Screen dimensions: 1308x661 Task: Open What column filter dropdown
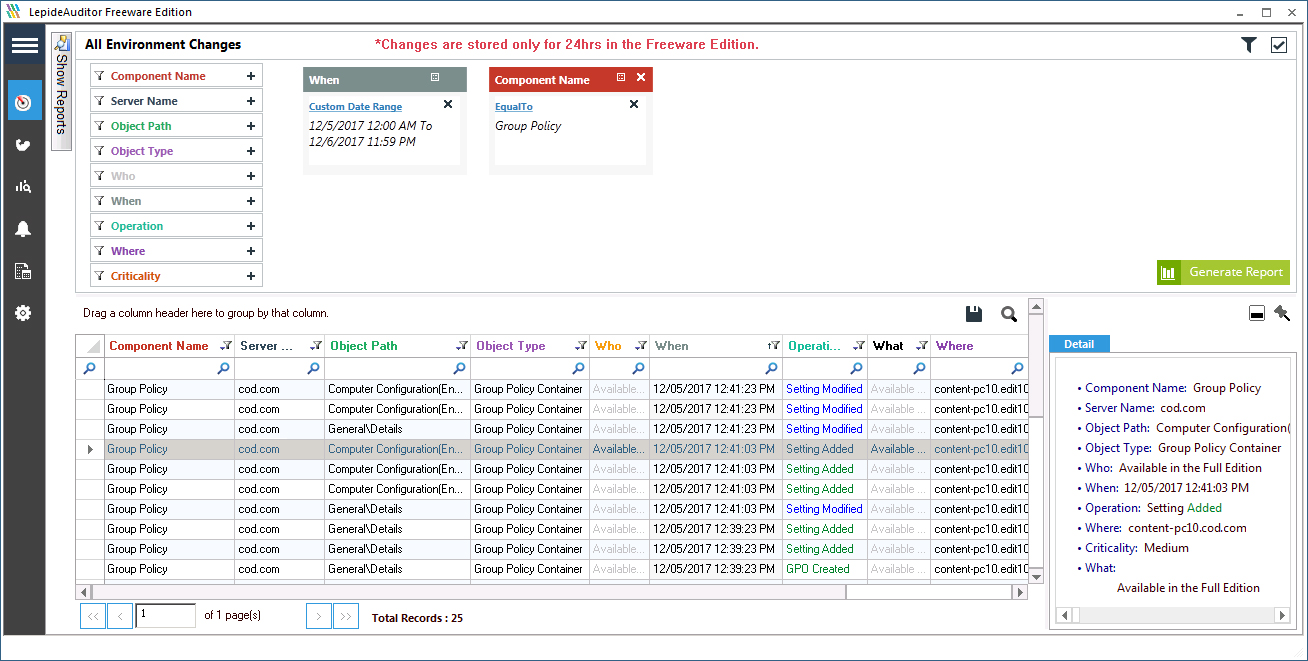pyautogui.click(x=922, y=346)
